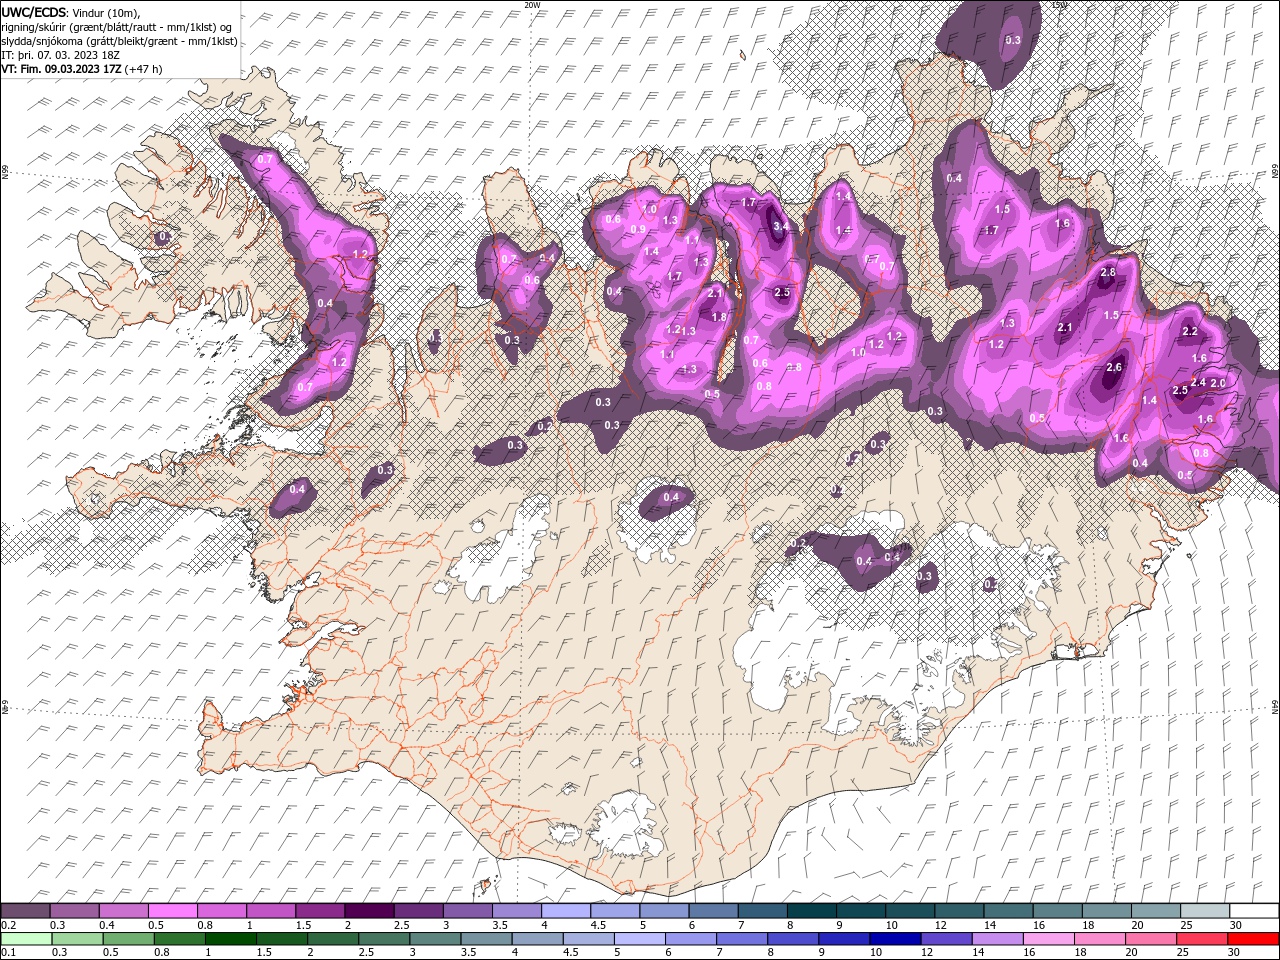
Task: Click the bright red final swatch in lower legend
Action: click(1252, 939)
